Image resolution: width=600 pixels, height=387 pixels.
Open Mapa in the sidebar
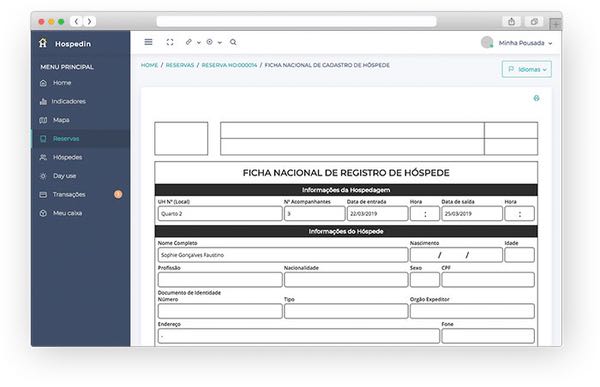coord(80,120)
